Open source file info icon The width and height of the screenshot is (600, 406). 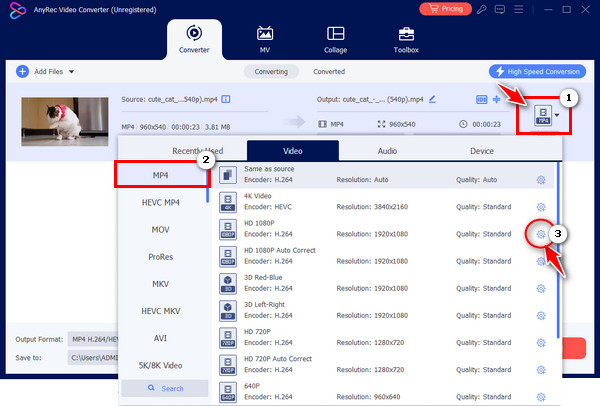coord(226,99)
